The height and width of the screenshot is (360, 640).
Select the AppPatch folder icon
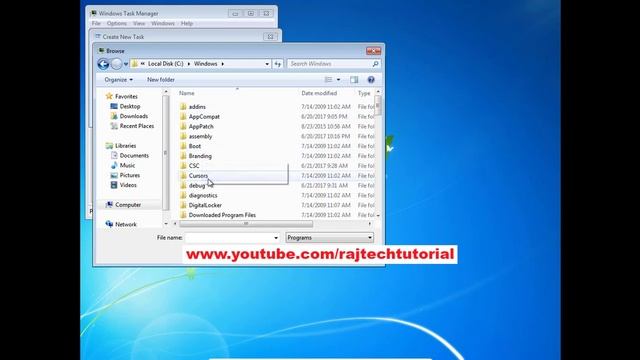pyautogui.click(x=183, y=126)
